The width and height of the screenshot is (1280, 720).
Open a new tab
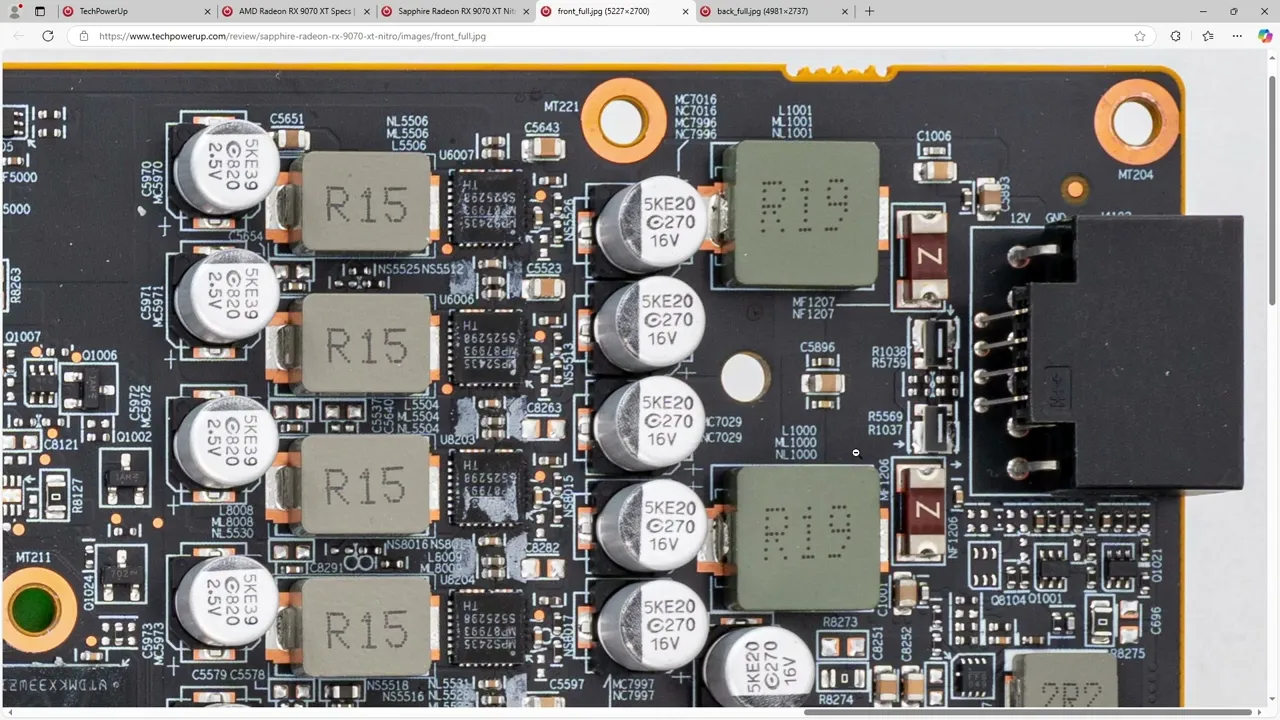tap(869, 11)
